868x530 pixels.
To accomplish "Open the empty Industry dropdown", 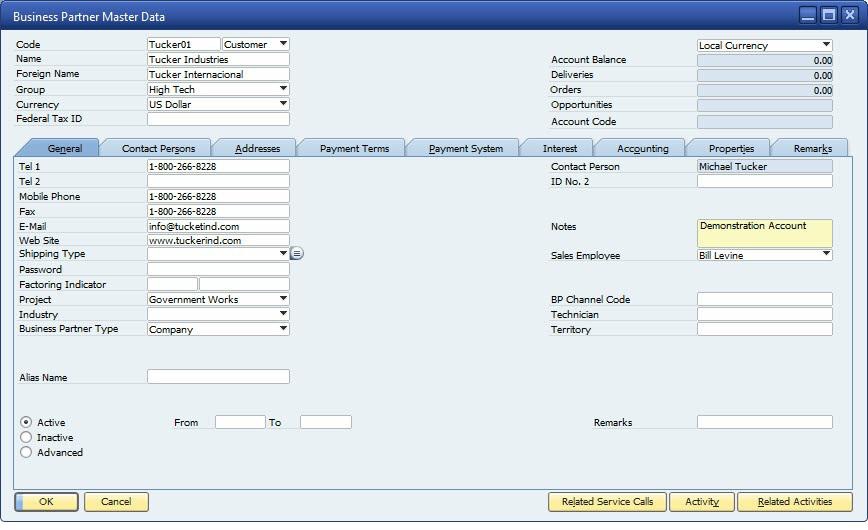I will (x=218, y=313).
